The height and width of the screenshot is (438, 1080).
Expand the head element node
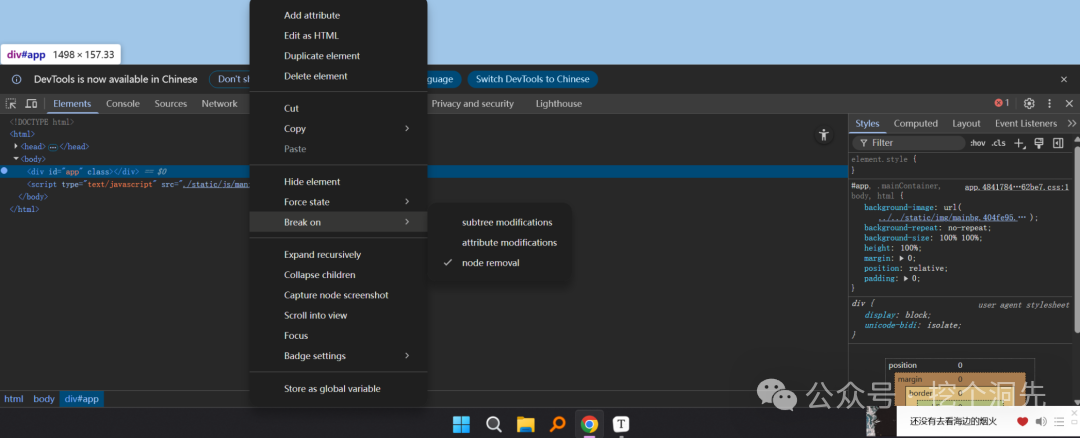[16, 147]
